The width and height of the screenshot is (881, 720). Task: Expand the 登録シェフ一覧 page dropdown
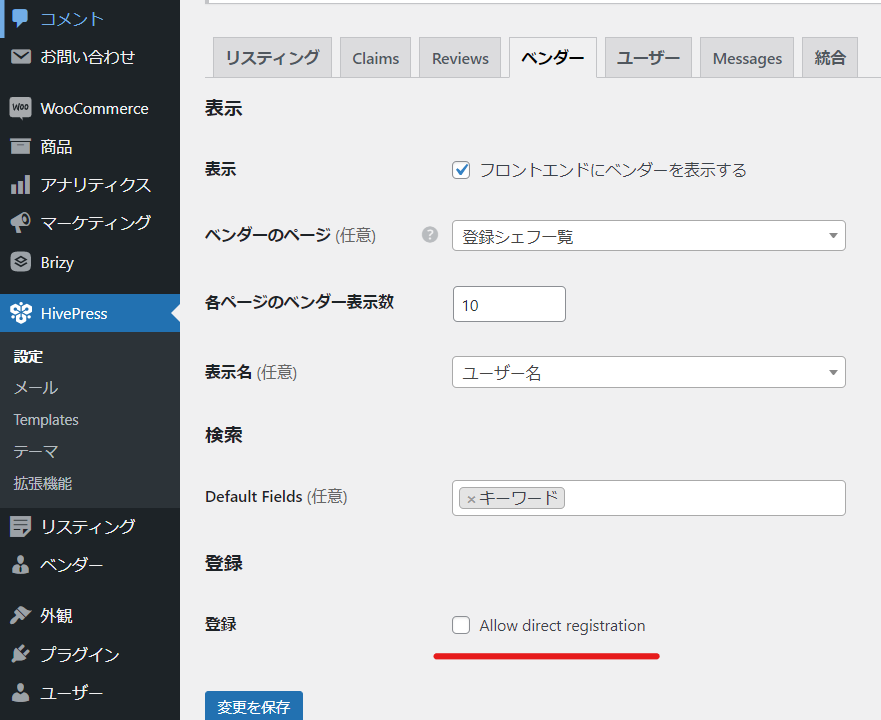pyautogui.click(x=648, y=236)
